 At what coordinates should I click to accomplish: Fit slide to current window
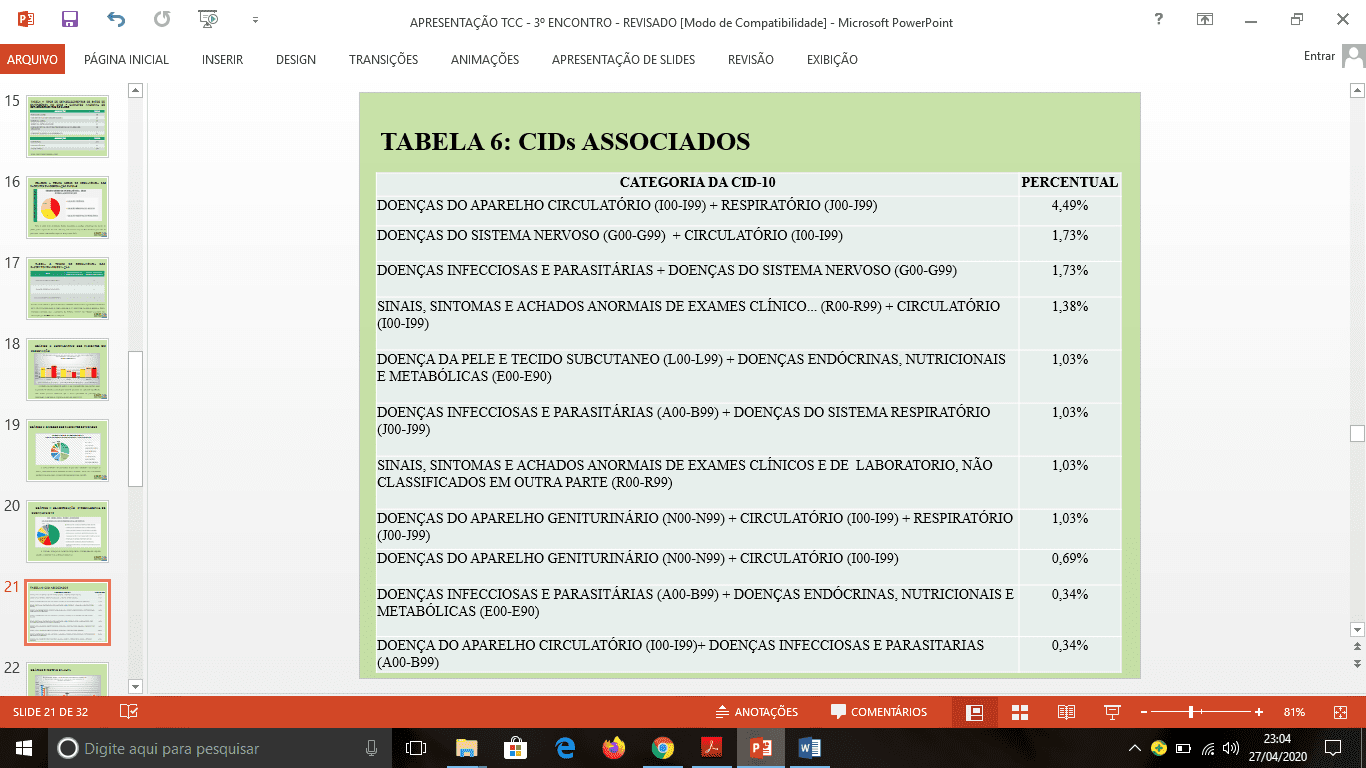coord(1340,712)
